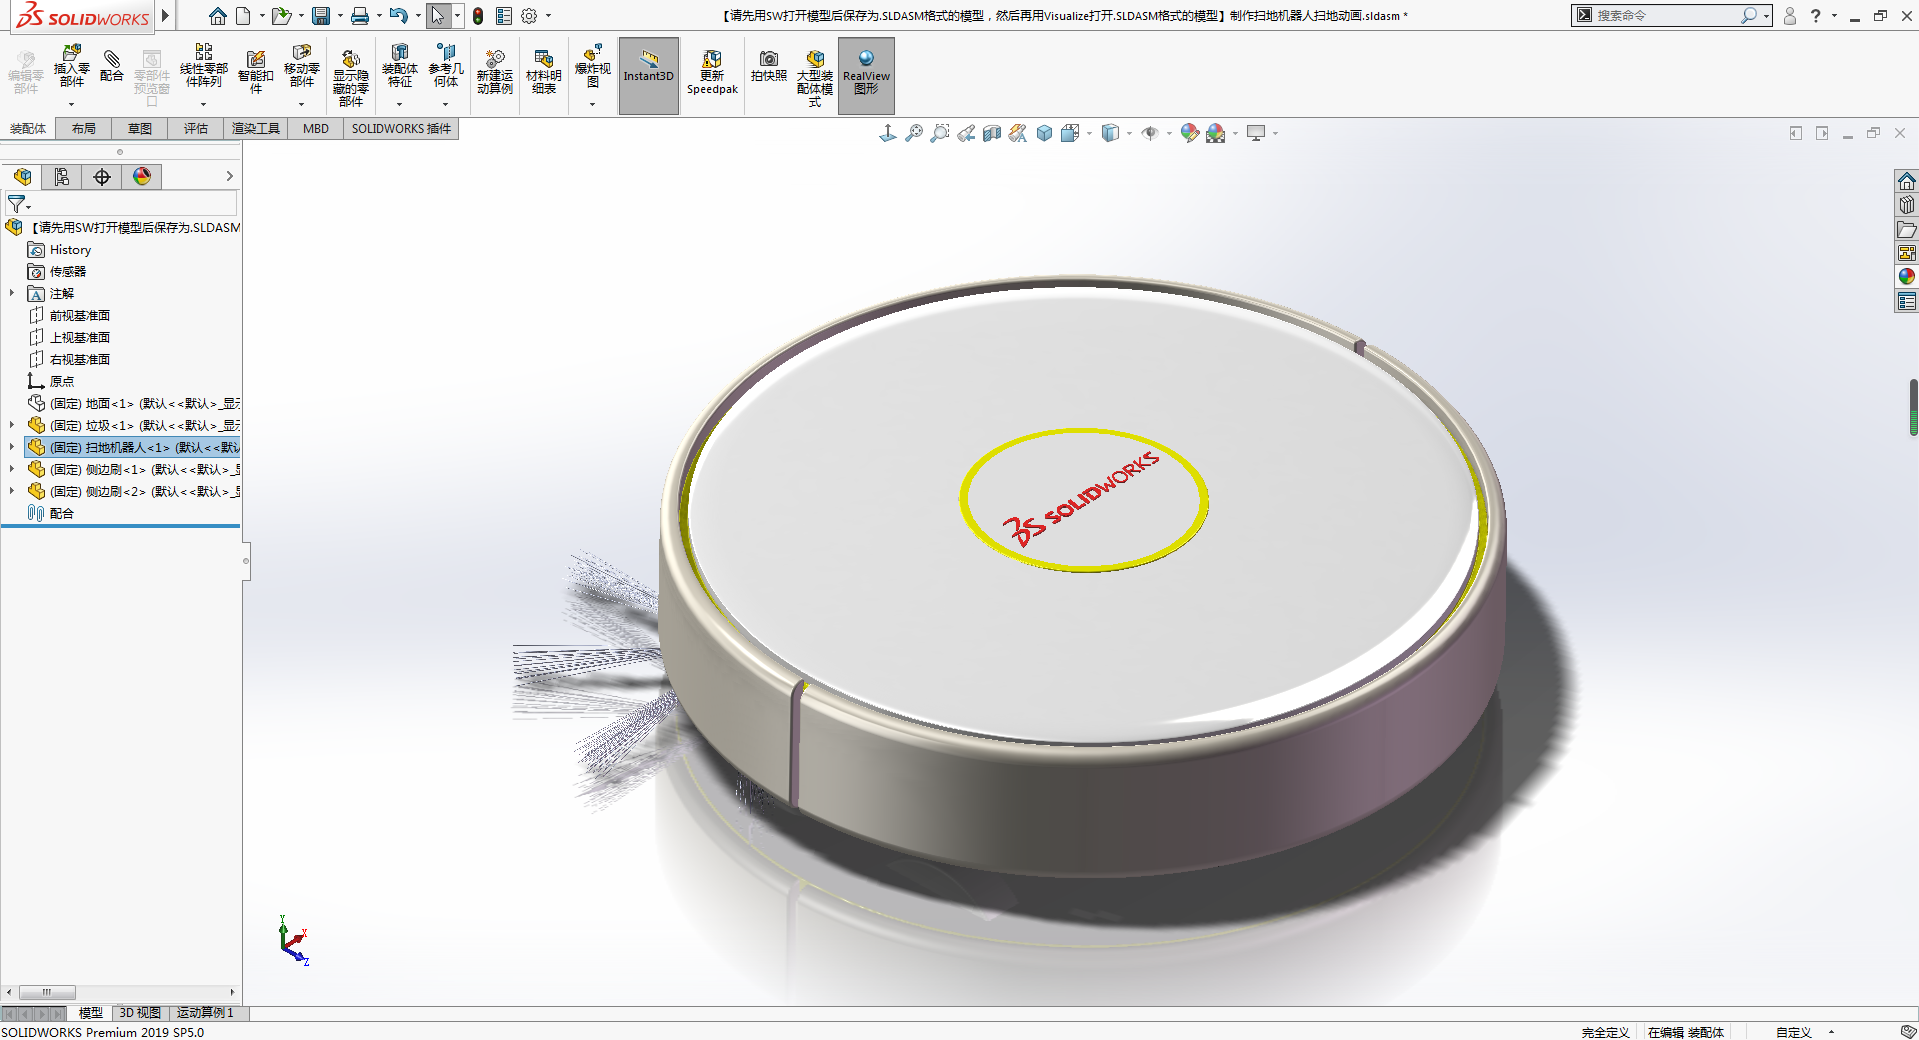Open SOLIDWORKS Resources house icon in task pane
This screenshot has width=1919, height=1040.
(1907, 181)
